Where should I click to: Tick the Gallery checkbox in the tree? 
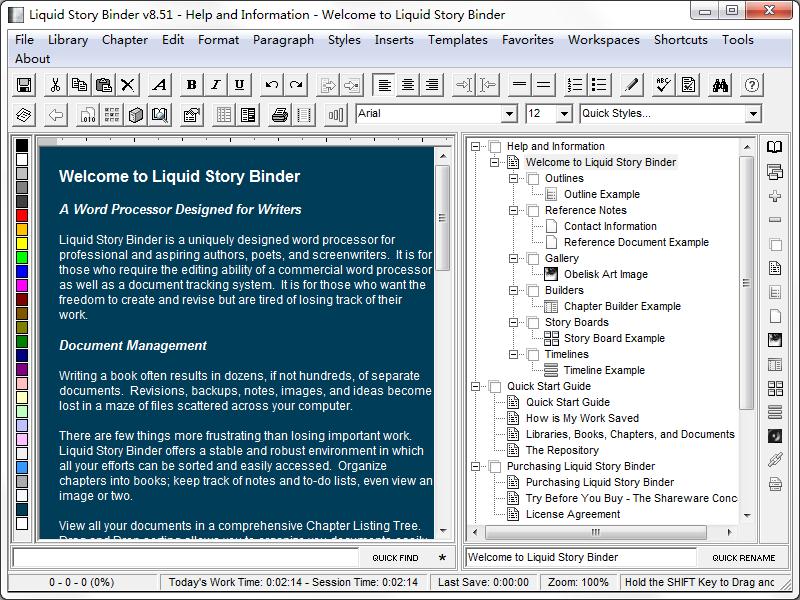click(533, 258)
